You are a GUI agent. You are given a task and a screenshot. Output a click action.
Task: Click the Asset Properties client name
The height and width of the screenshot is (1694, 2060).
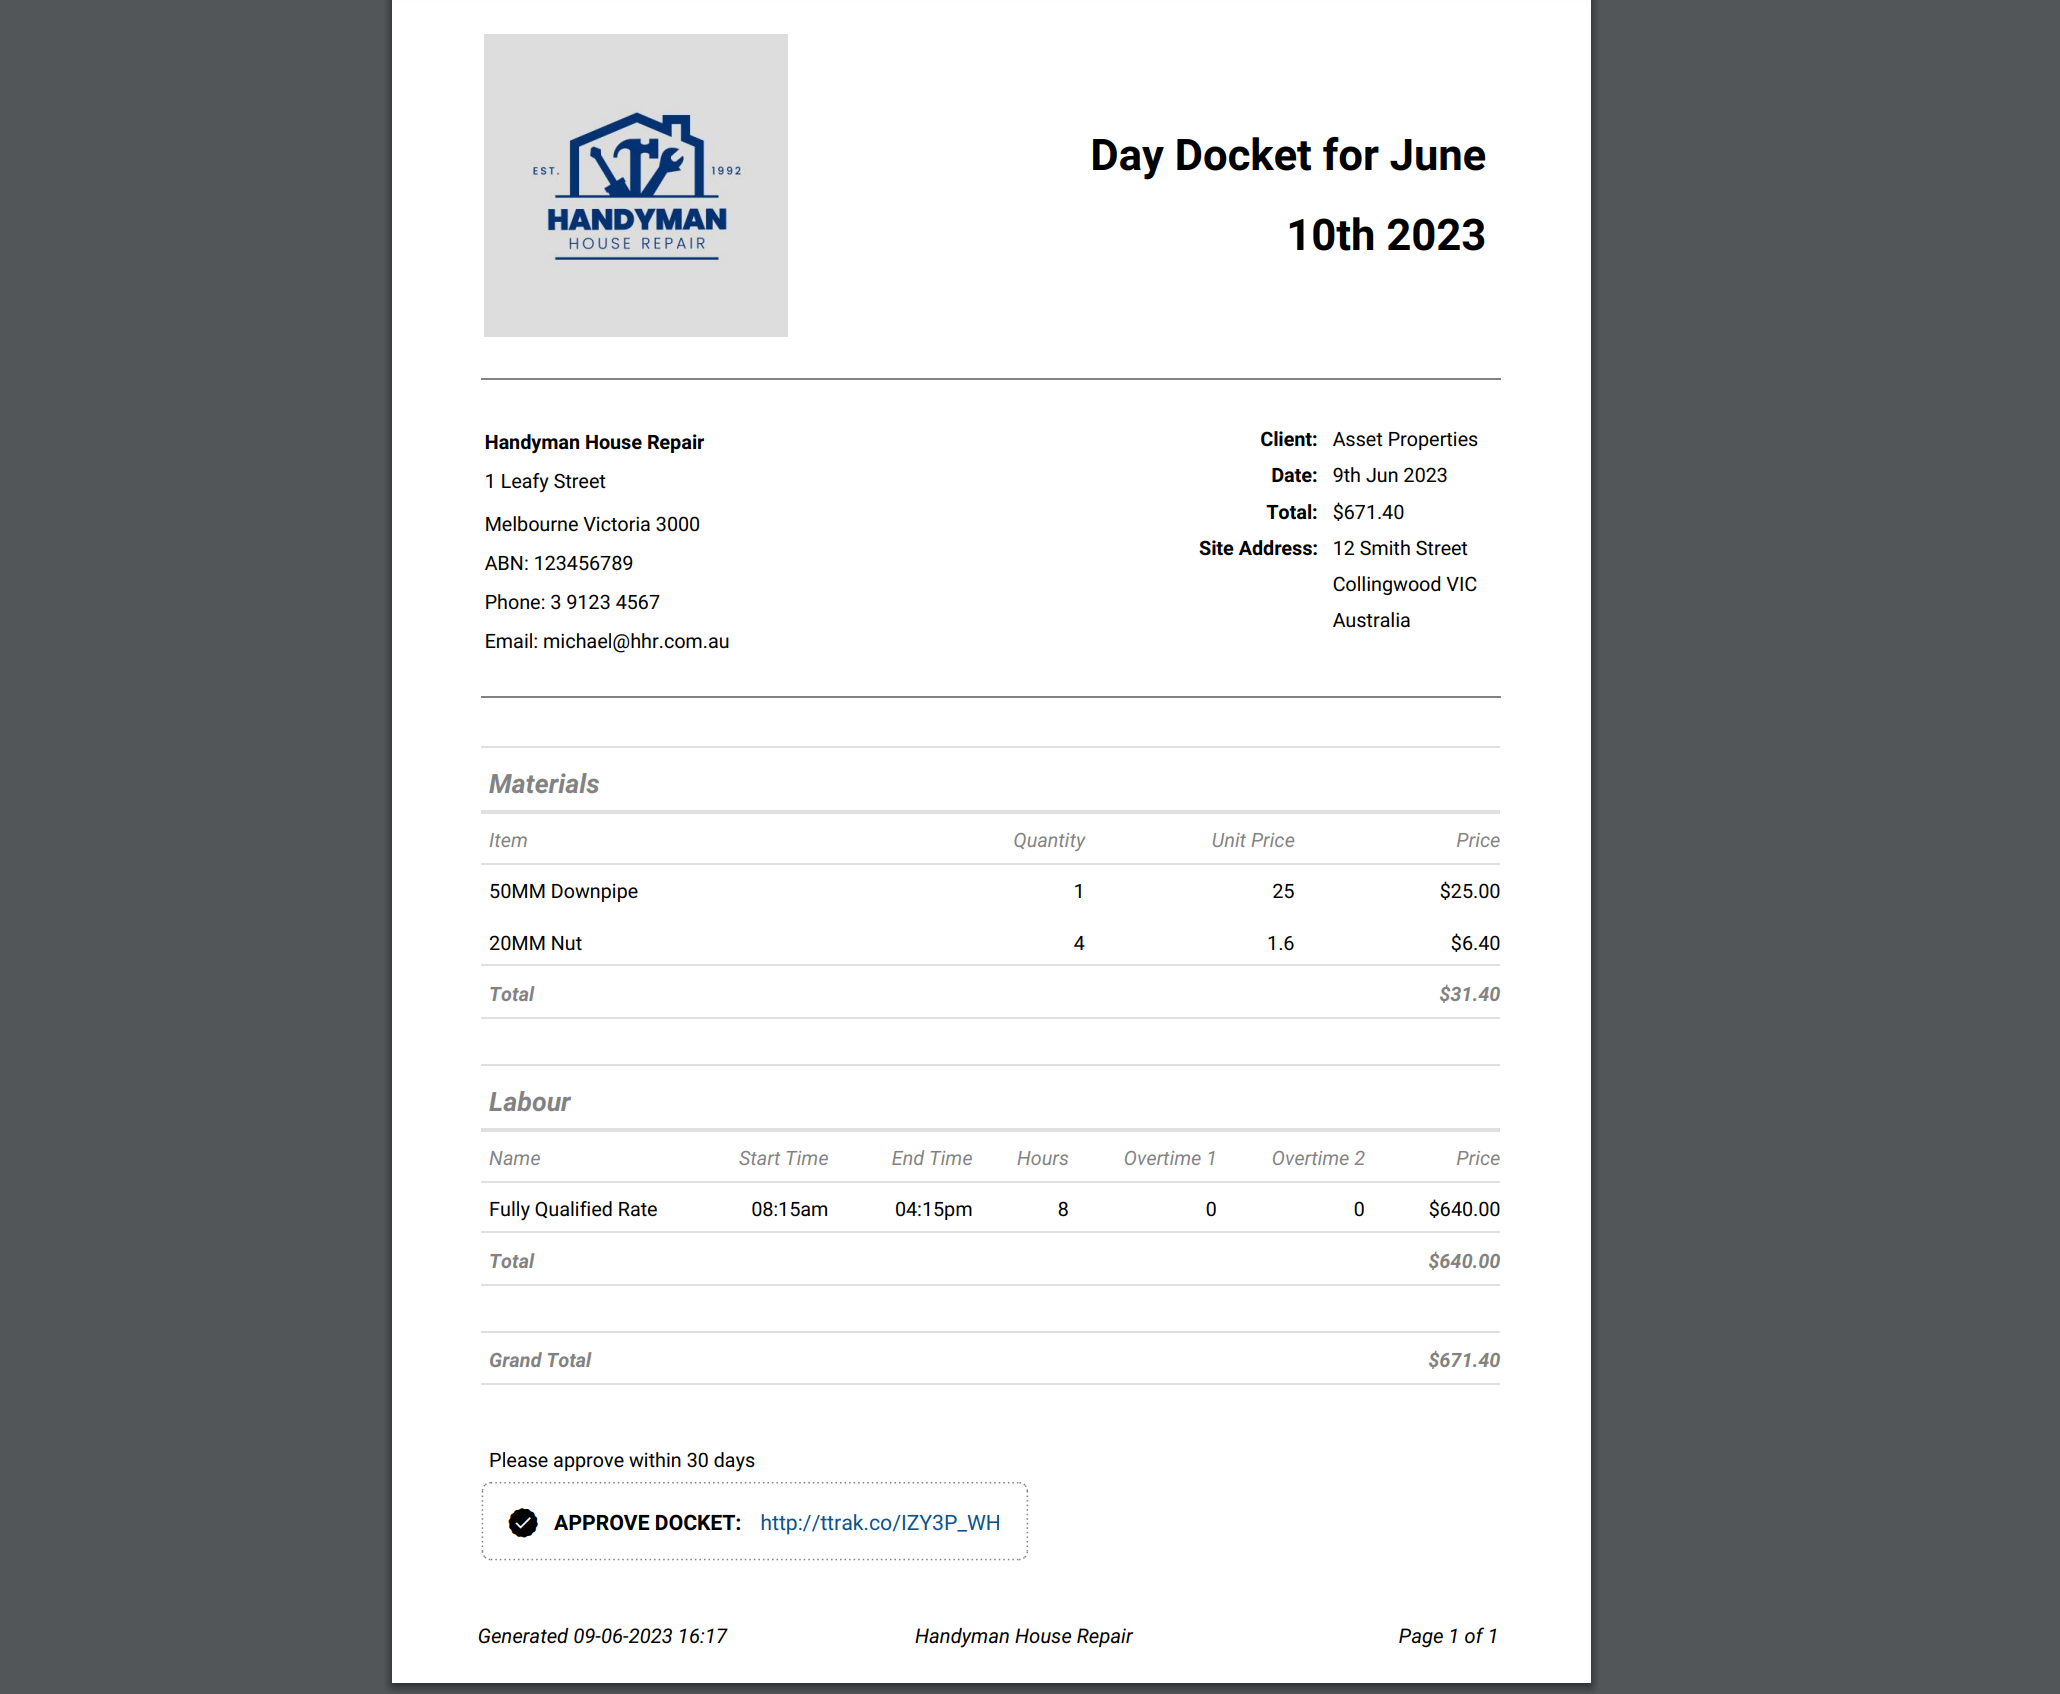point(1404,439)
